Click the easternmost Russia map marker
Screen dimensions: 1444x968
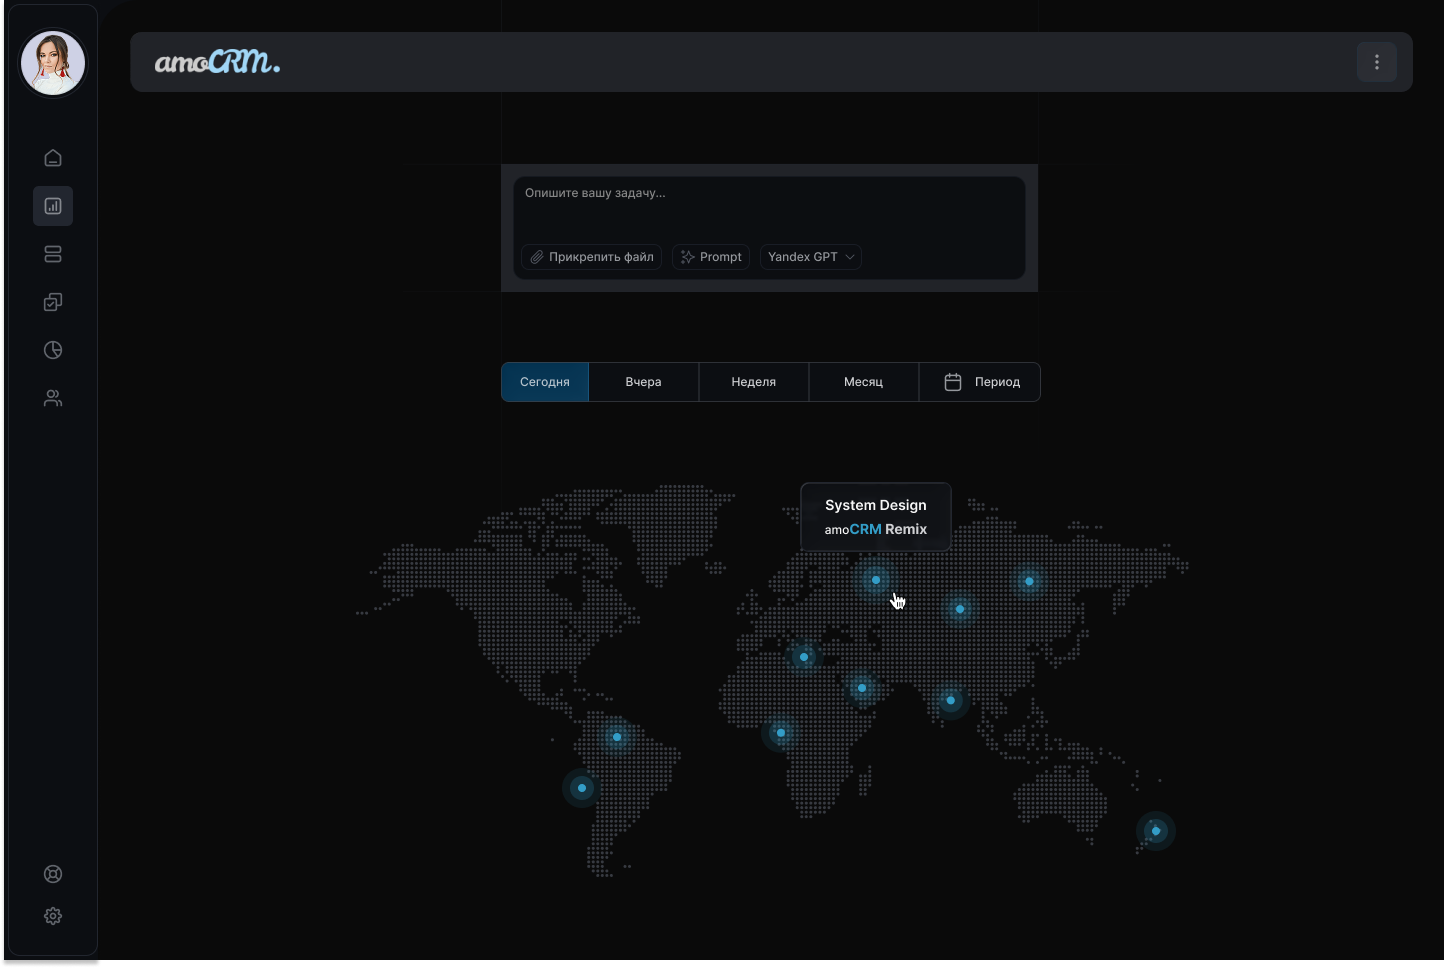pyautogui.click(x=1029, y=581)
